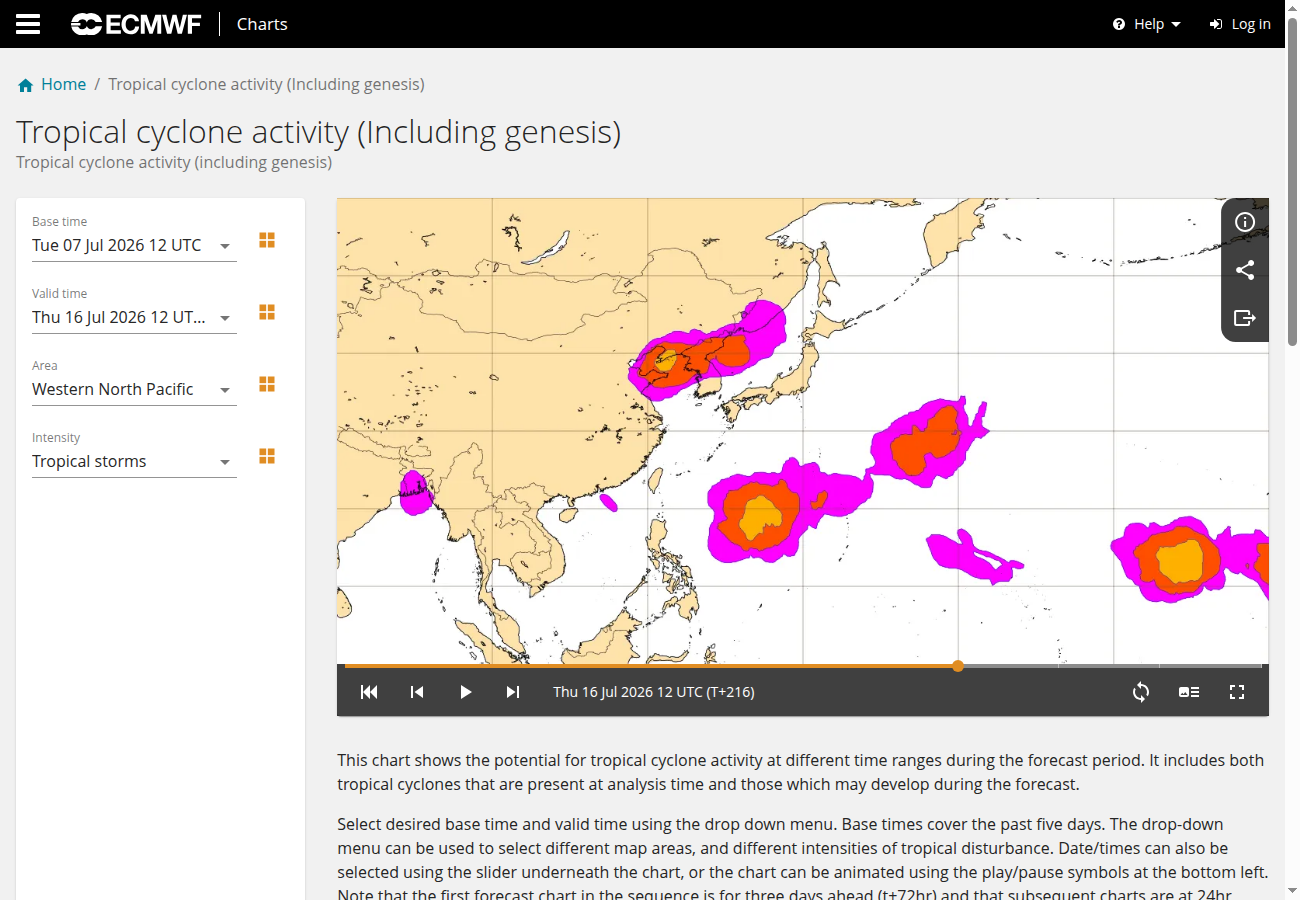Viewport: 1300px width, 900px height.
Task: Click the share chart icon
Action: pyautogui.click(x=1245, y=270)
